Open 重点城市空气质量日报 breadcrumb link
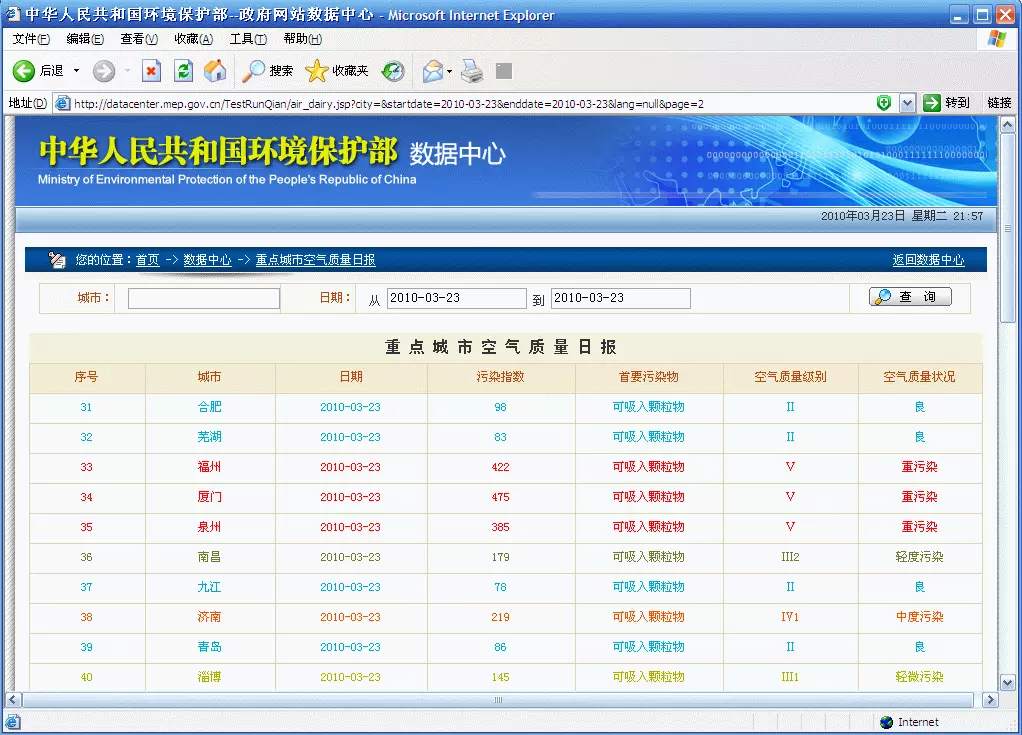 pos(315,260)
